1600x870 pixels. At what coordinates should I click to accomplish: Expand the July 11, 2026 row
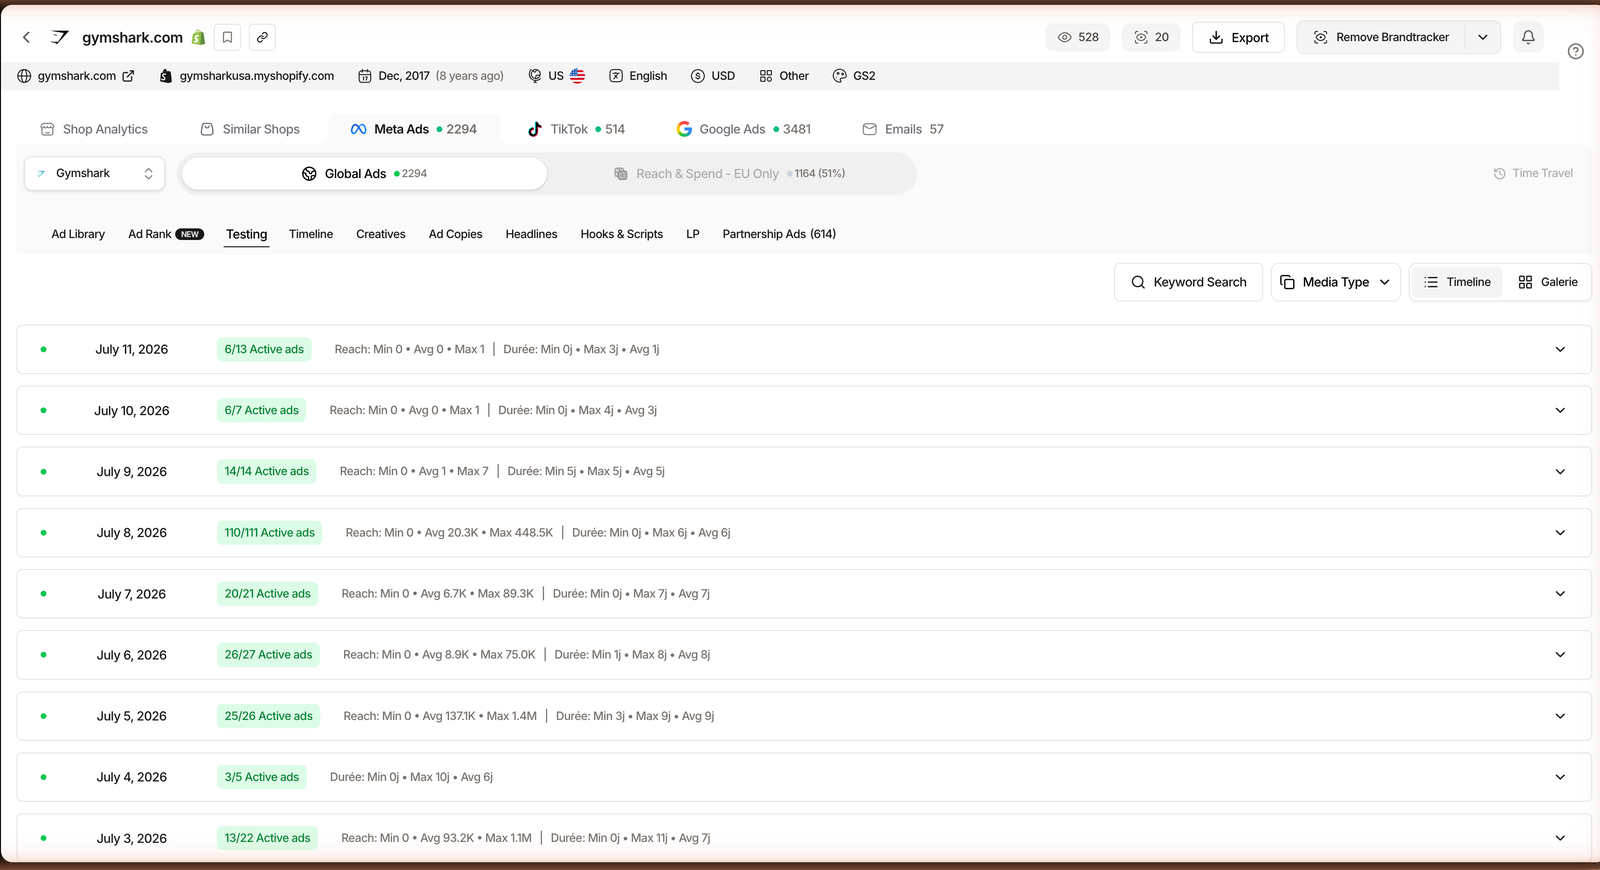(1560, 349)
